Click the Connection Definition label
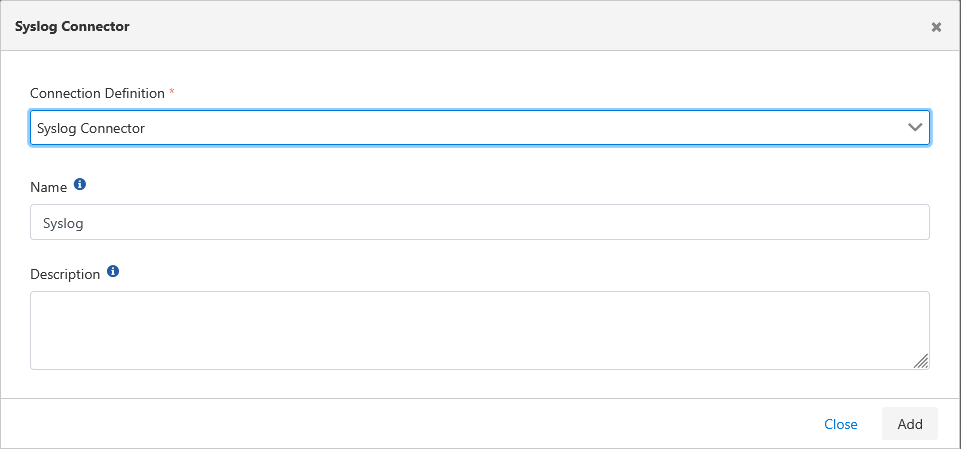961x449 pixels. pos(97,93)
